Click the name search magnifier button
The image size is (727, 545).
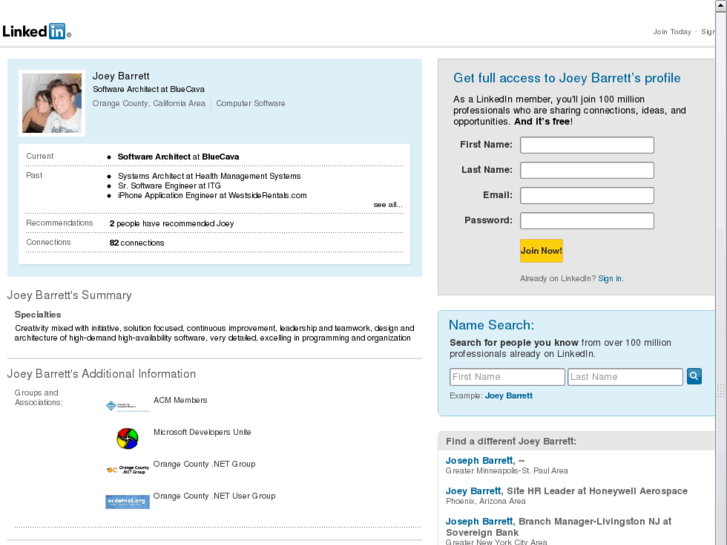coord(694,376)
